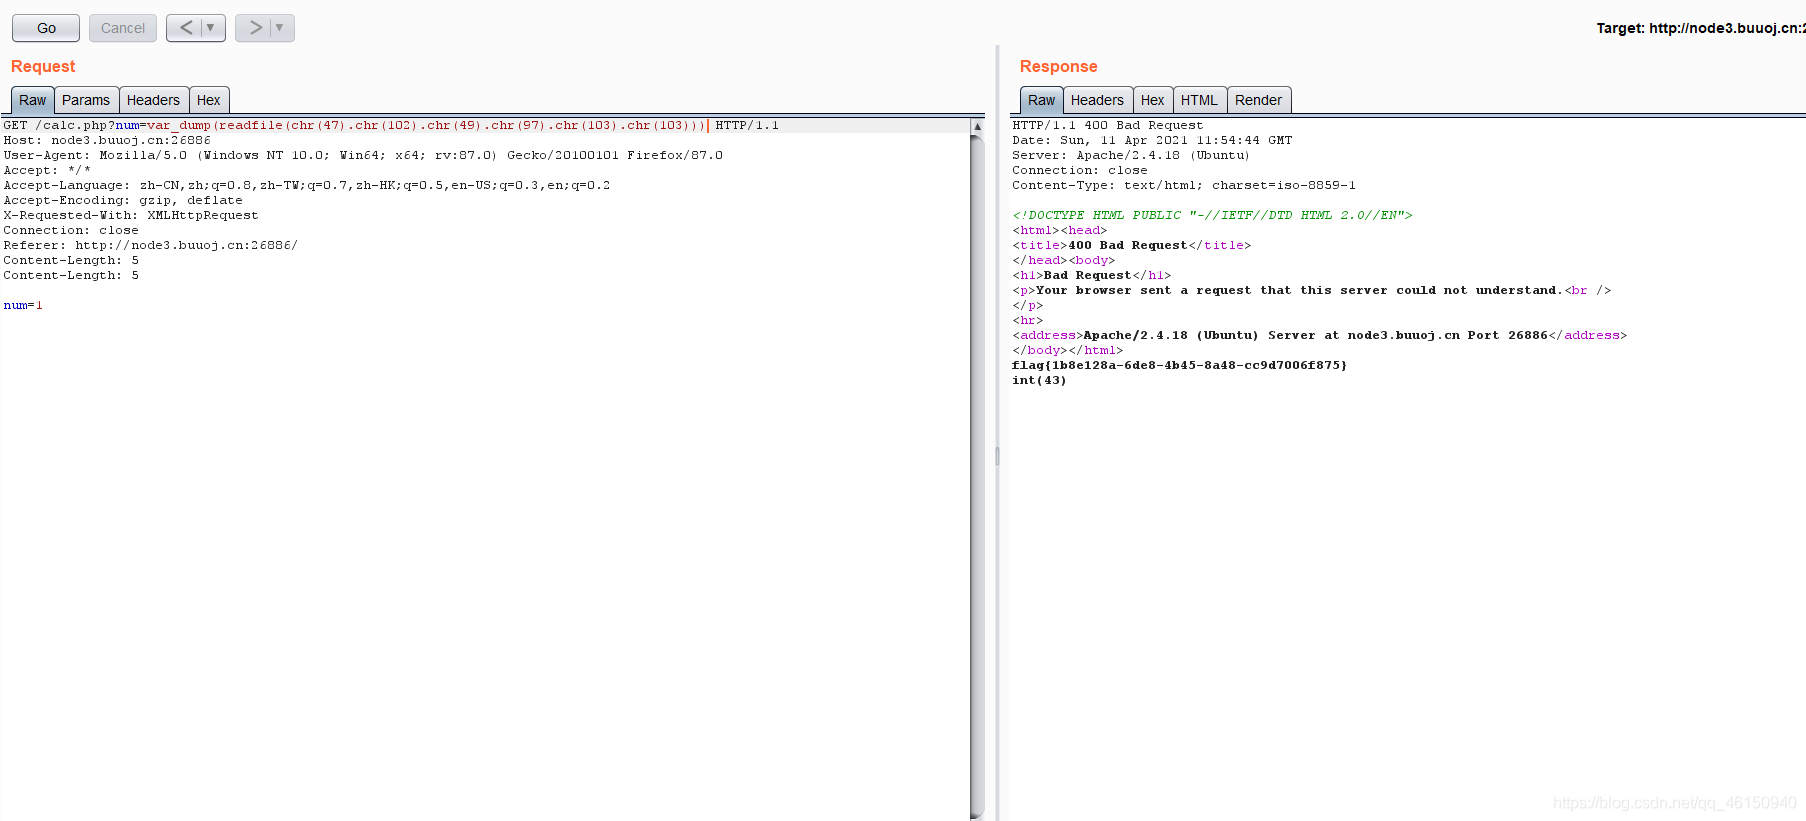Open the Request Headers tab
The width and height of the screenshot is (1806, 821).
[x=153, y=100]
